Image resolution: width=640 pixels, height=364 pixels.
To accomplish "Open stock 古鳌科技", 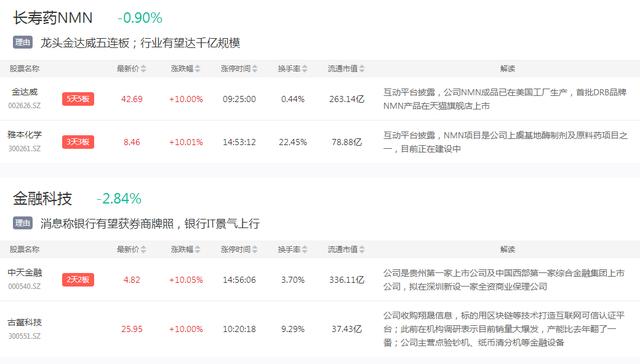I will [x=24, y=322].
